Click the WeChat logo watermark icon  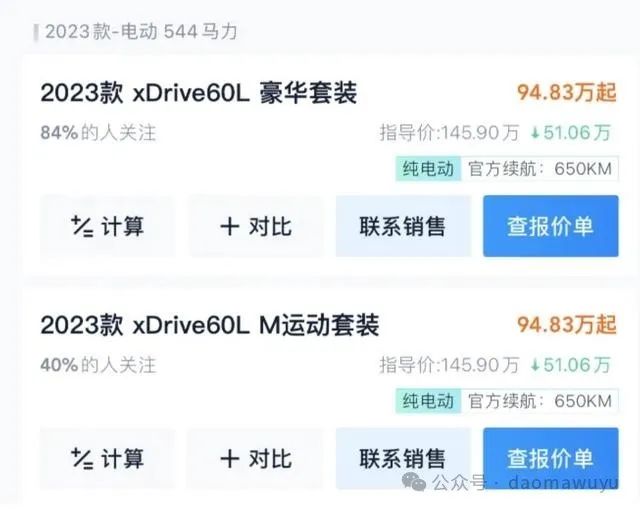pos(414,482)
